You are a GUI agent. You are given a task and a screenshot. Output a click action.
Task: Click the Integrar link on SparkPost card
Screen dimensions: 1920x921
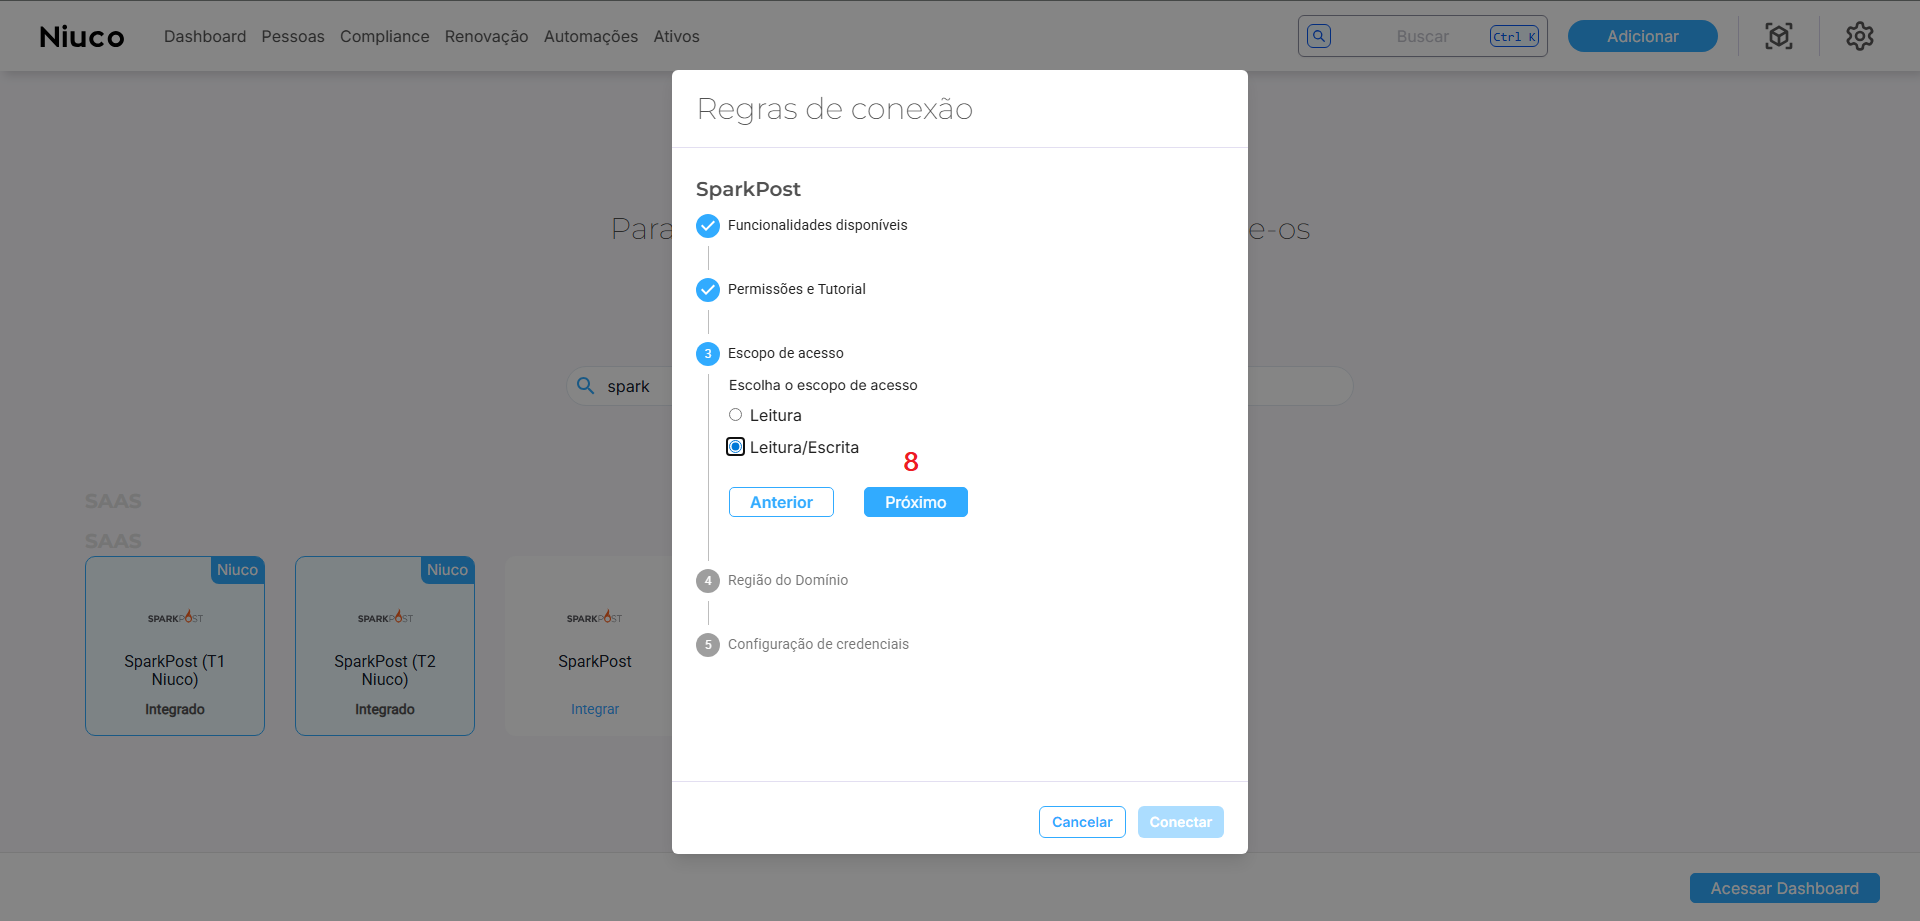[x=595, y=709]
